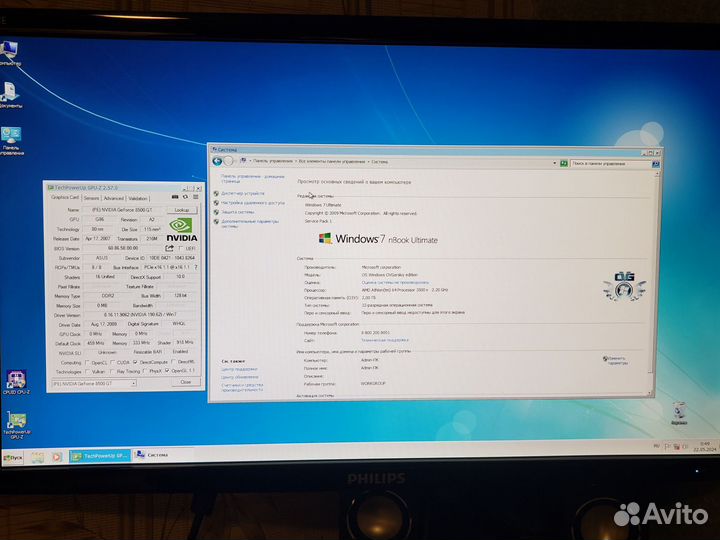The width and height of the screenshot is (720, 540).
Task: Click the Lookup button
Action: tap(181, 210)
